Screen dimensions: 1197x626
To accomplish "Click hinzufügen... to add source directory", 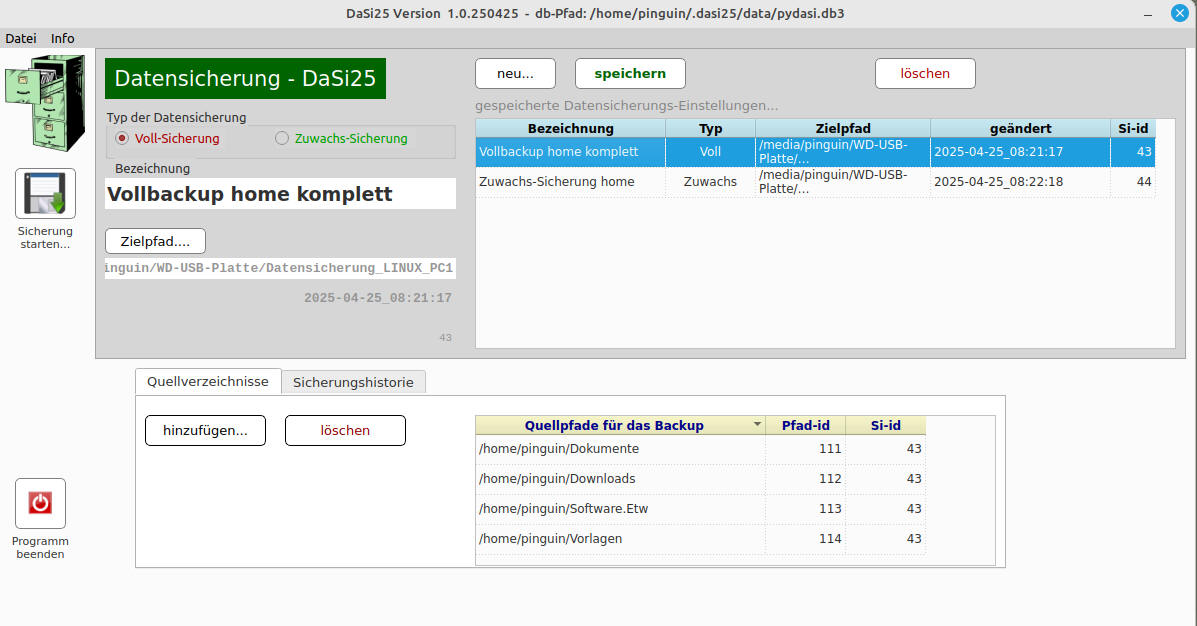I will pyautogui.click(x=205, y=430).
